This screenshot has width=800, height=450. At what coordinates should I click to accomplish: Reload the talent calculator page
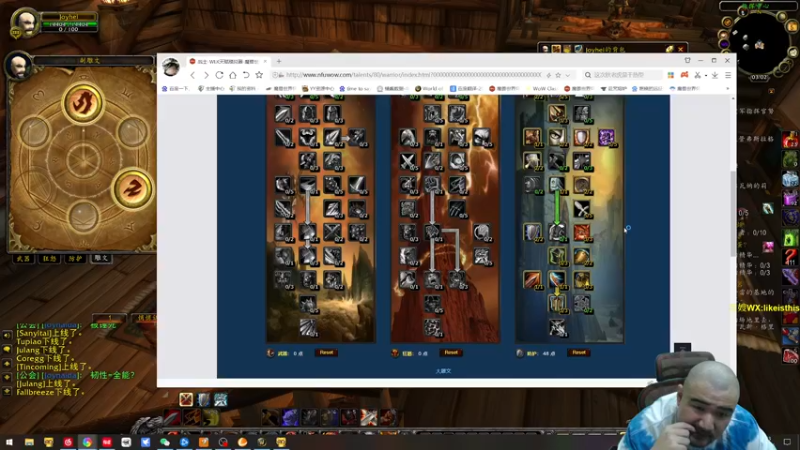pos(219,75)
